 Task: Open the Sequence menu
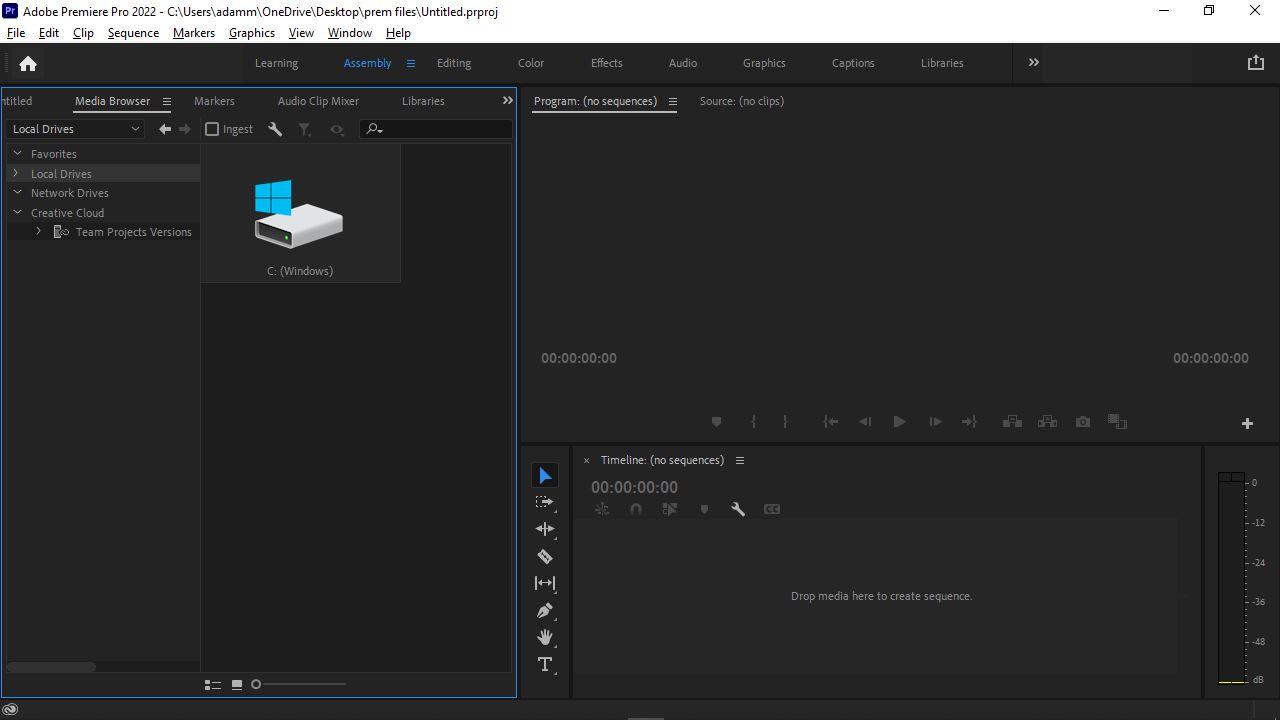[133, 33]
